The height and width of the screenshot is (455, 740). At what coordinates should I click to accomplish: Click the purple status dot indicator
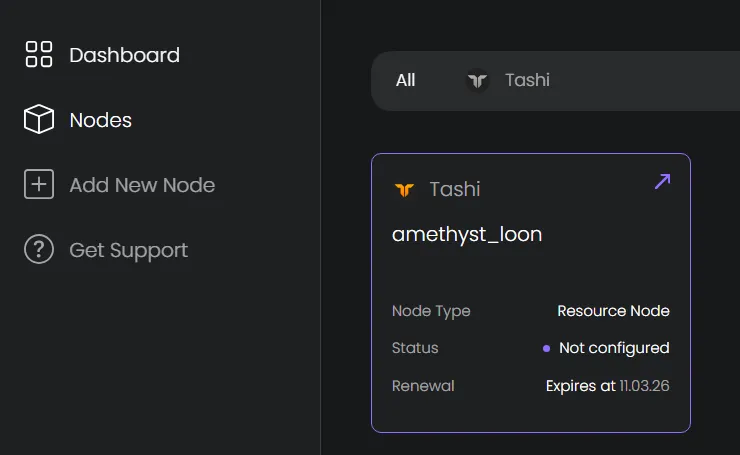click(x=546, y=349)
